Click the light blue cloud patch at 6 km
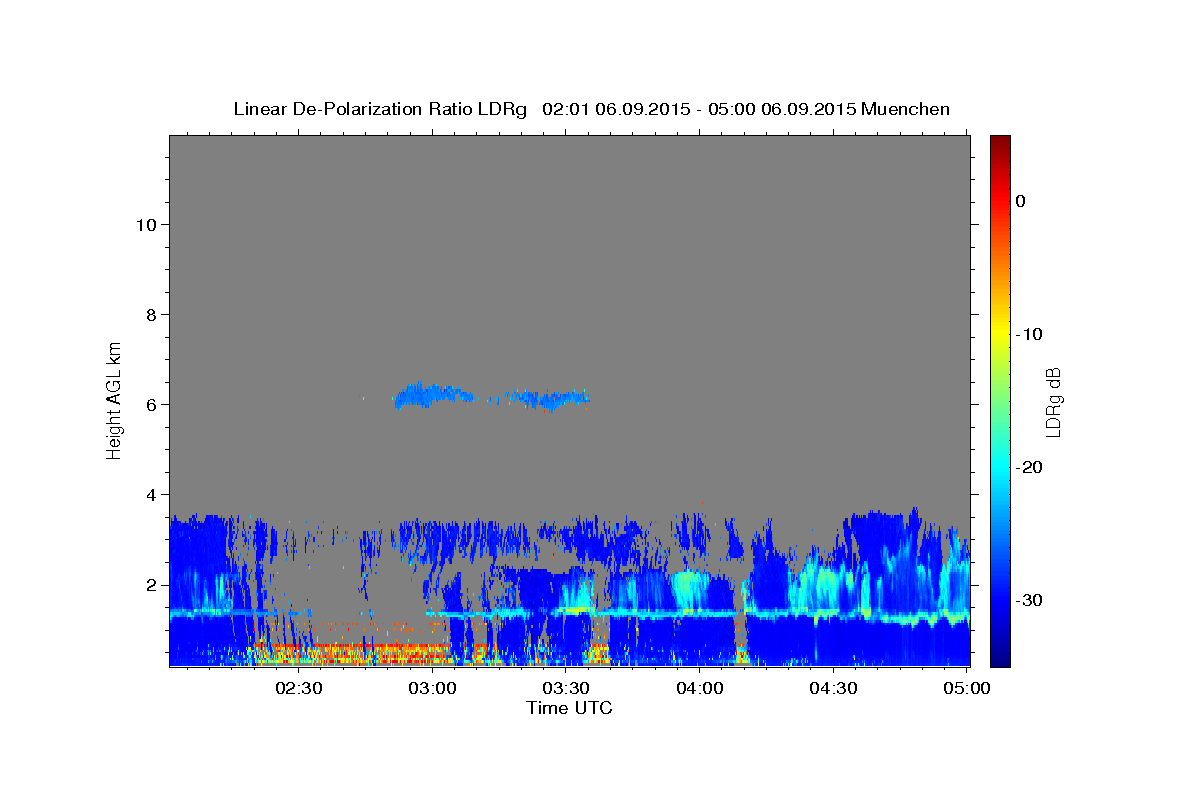 (432, 395)
